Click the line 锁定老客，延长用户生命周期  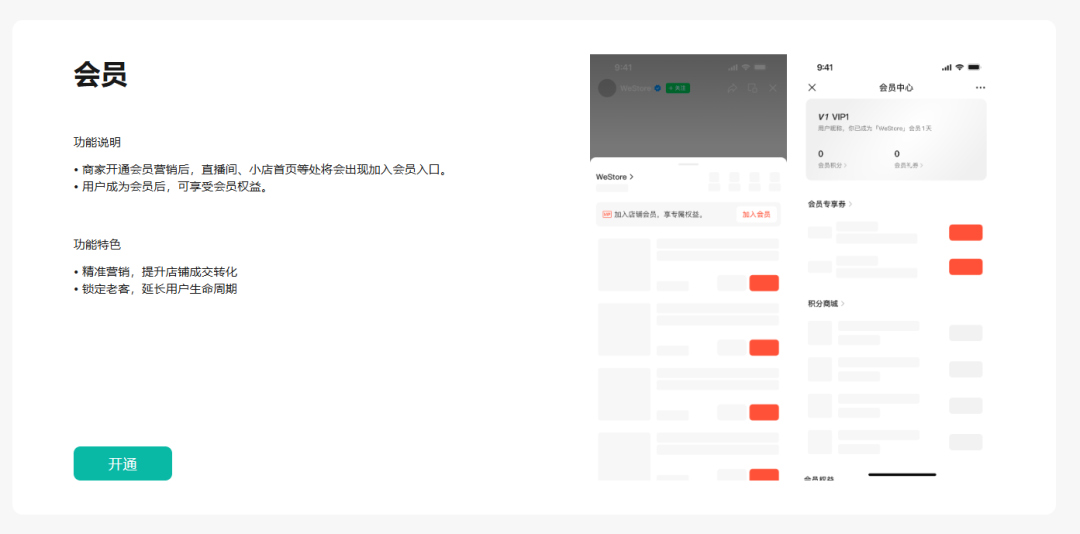click(156, 289)
